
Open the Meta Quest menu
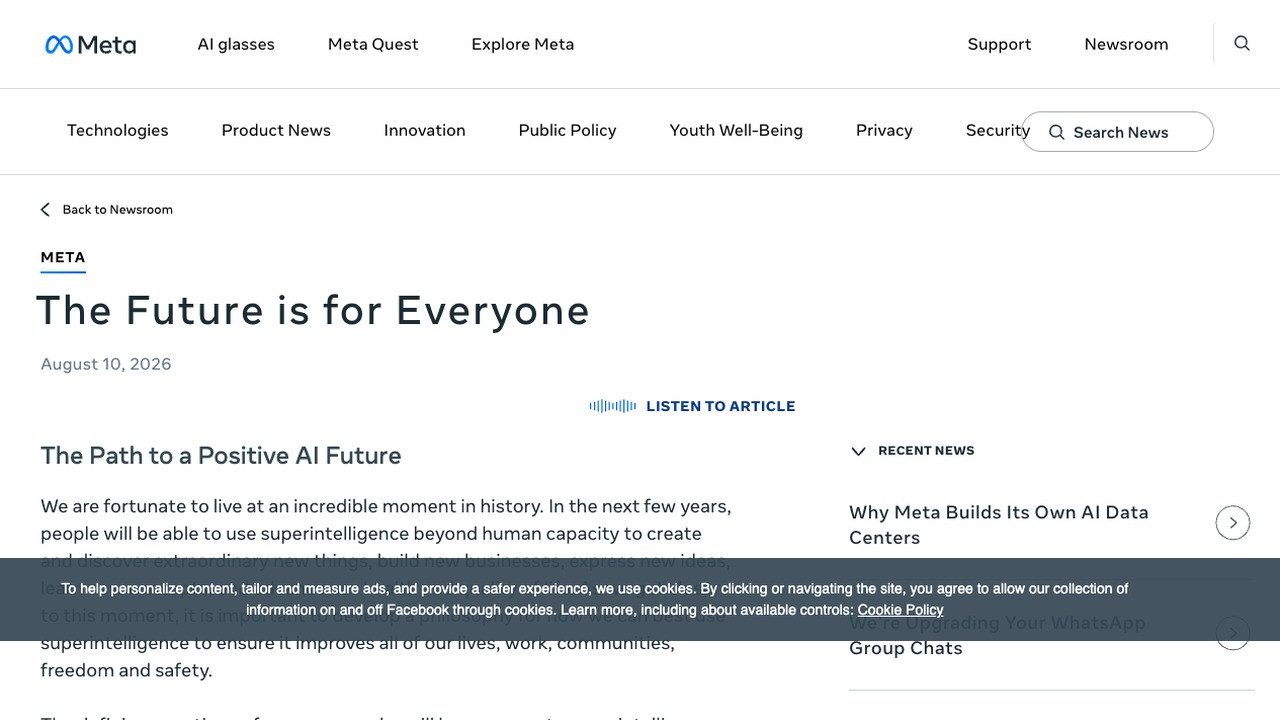[x=373, y=44]
